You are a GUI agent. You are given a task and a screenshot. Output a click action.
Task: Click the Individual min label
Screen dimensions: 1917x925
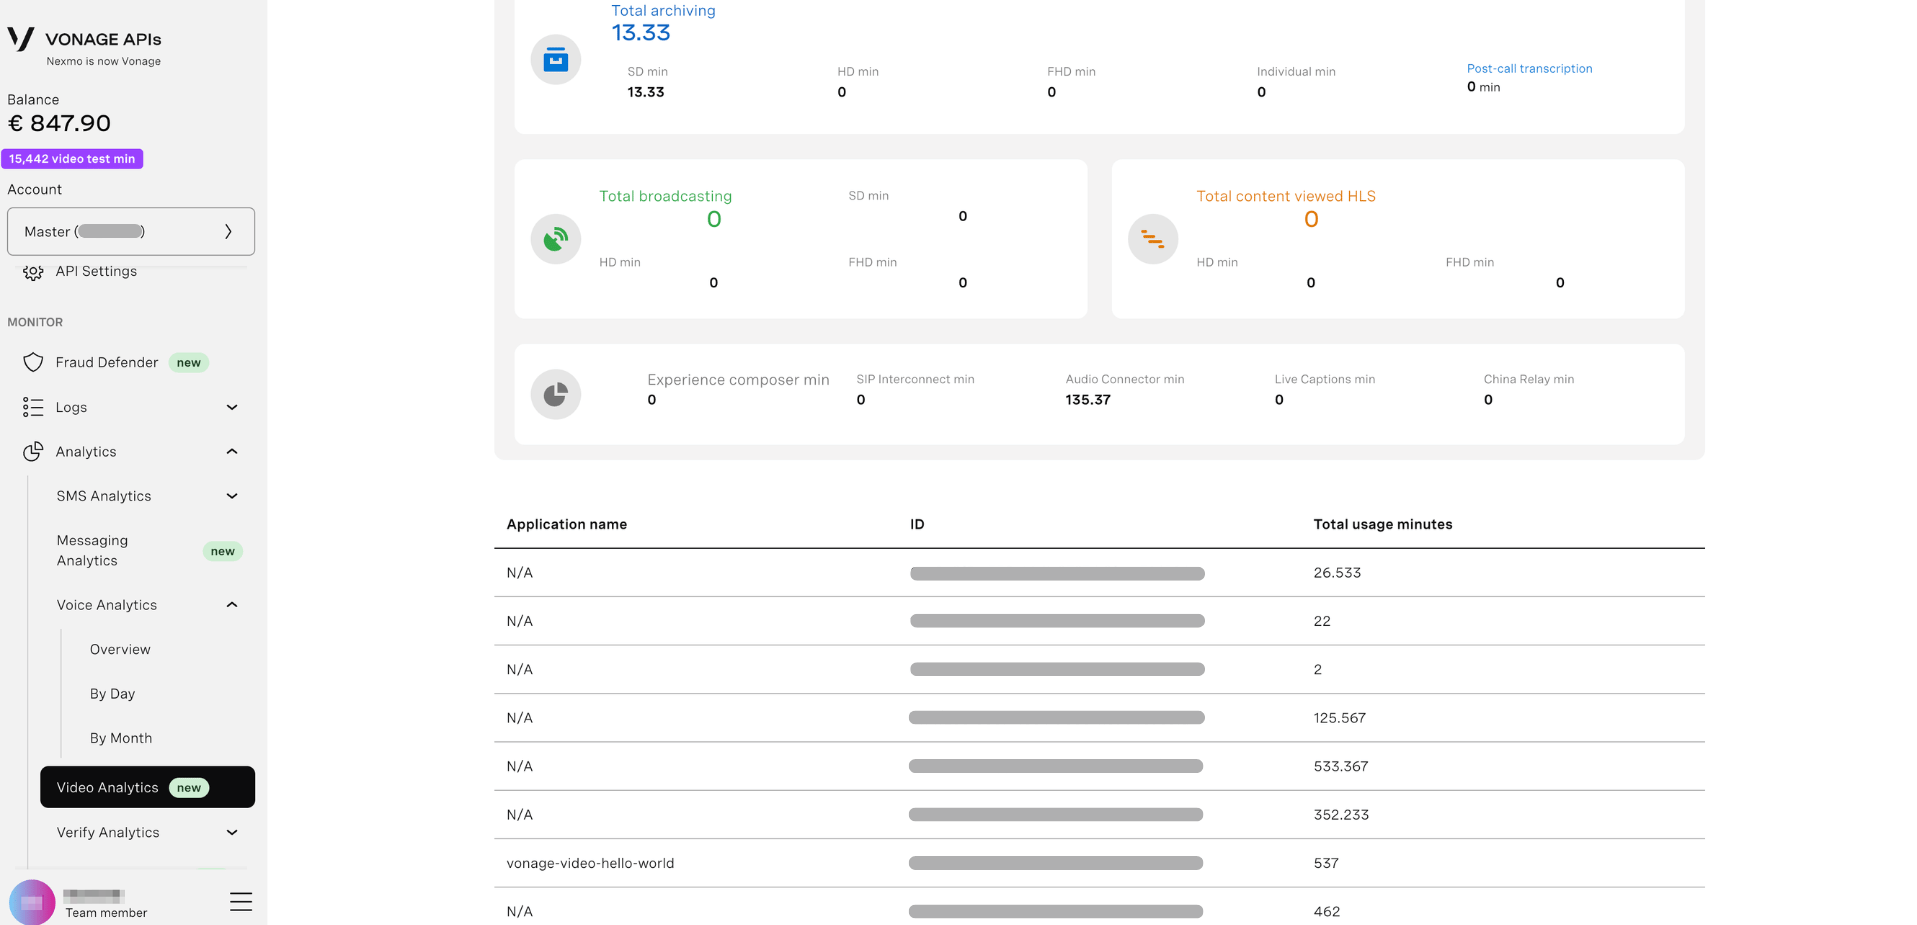tap(1296, 72)
